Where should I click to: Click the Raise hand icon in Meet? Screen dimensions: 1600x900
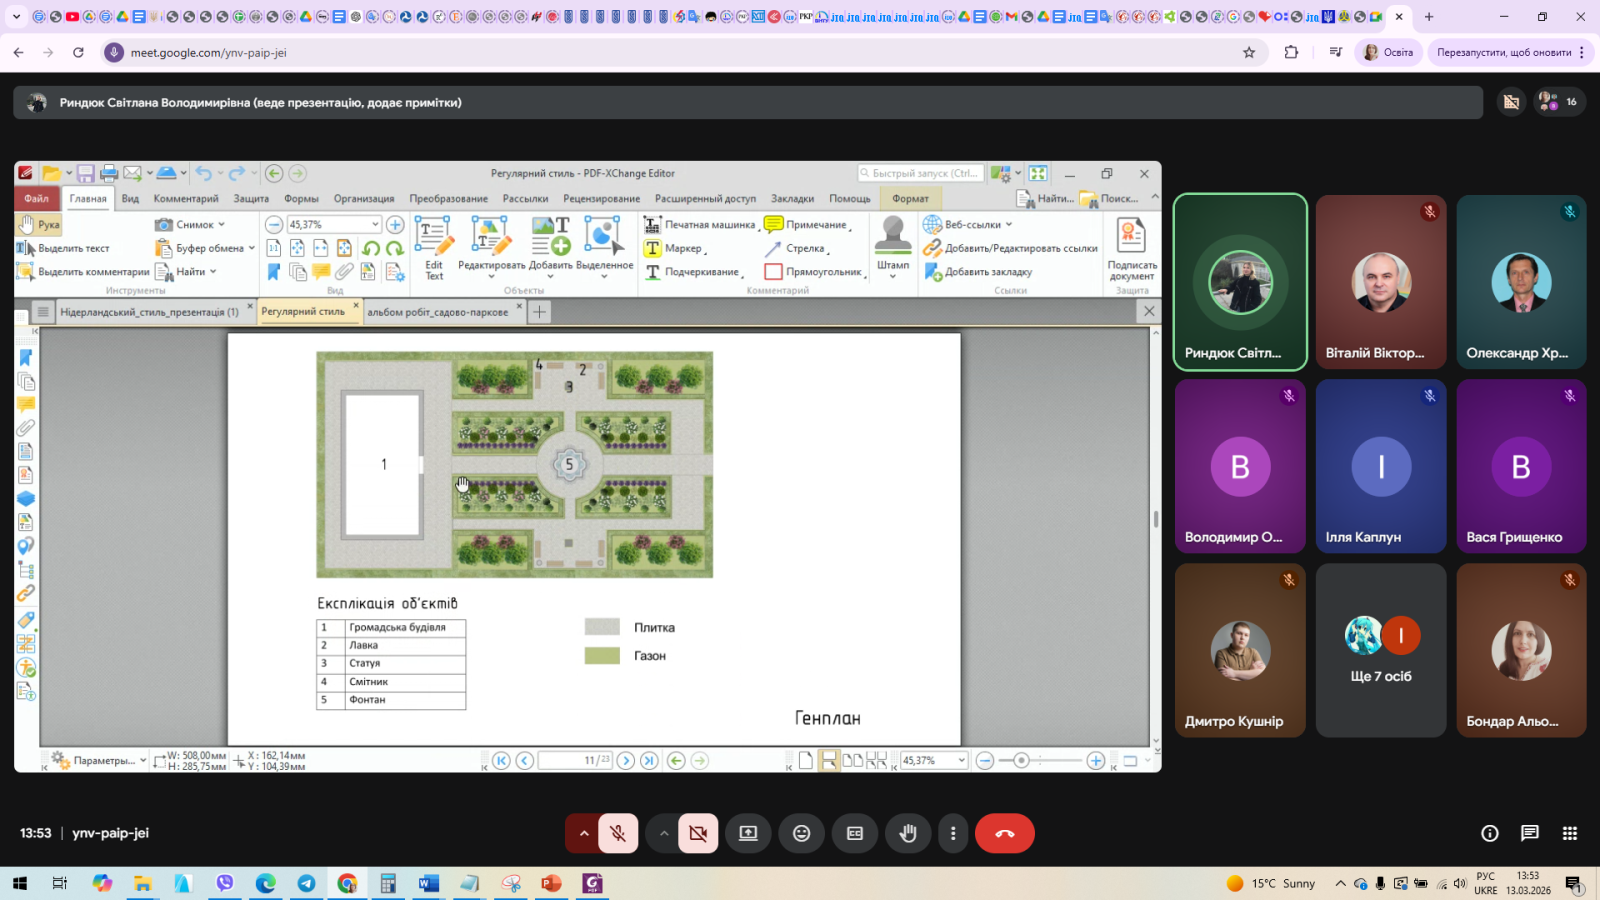pyautogui.click(x=908, y=833)
